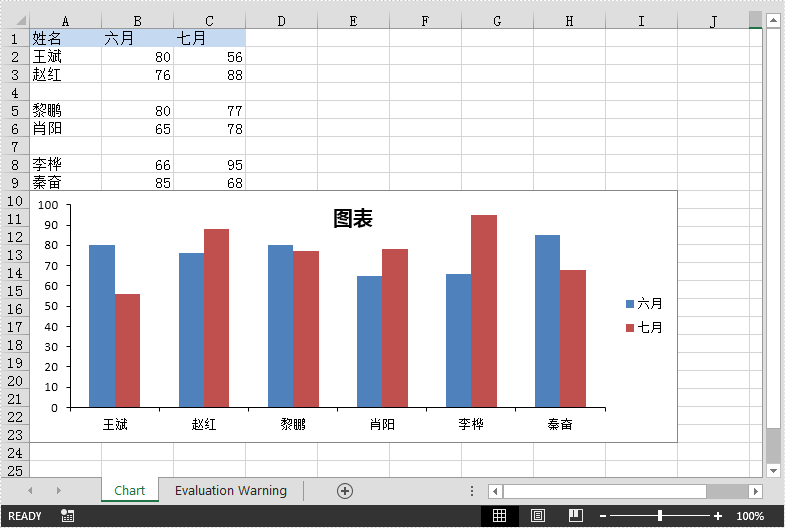This screenshot has width=785, height=528.
Task: Click the zoom slider handle
Action: point(660,515)
